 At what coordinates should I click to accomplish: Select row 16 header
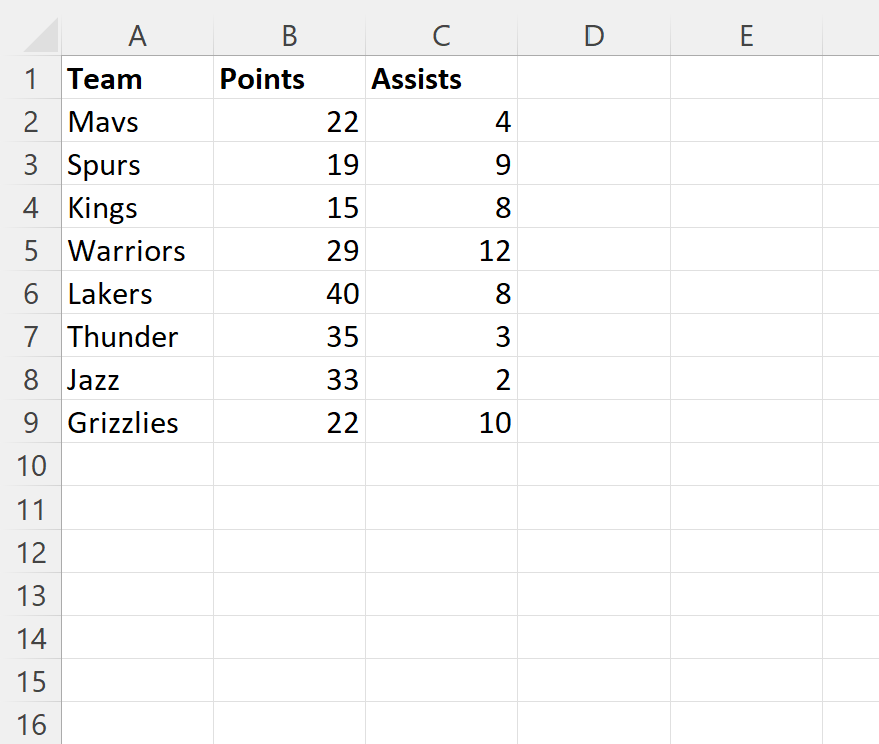click(31, 724)
